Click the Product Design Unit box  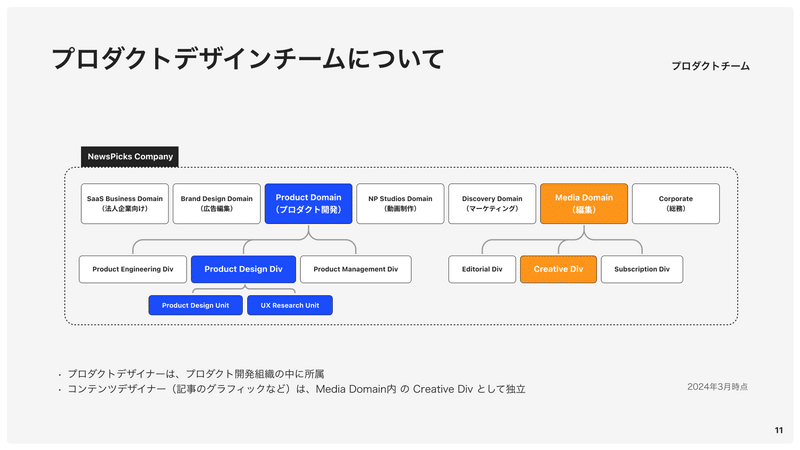click(195, 305)
